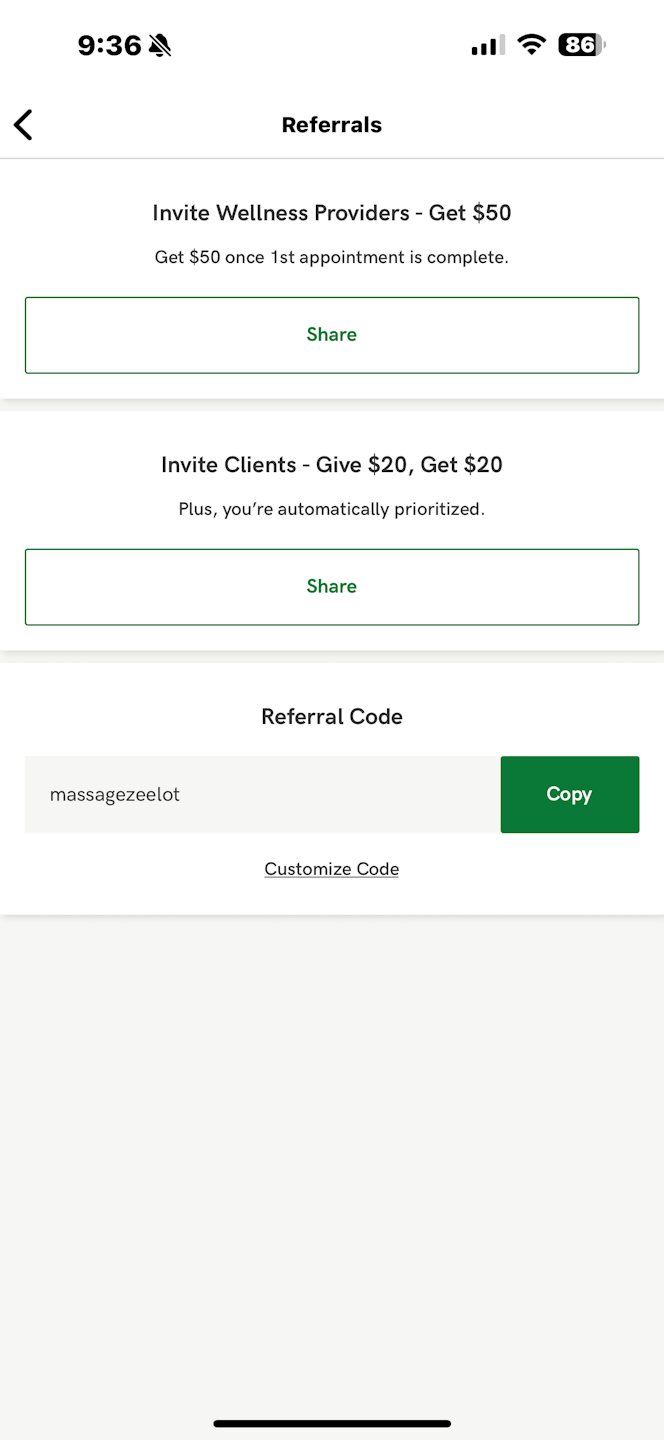The height and width of the screenshot is (1440, 664).
Task: Tap the empty gray area below Customize Code
Action: coord(332,1150)
